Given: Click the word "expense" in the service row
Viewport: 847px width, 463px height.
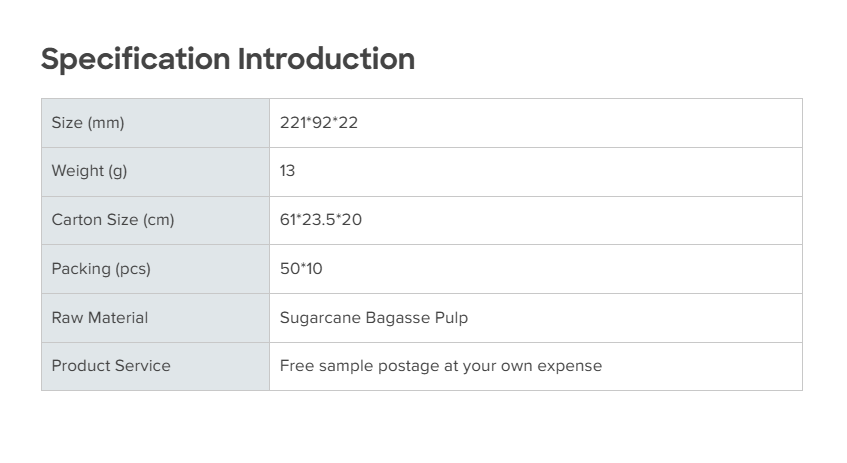Looking at the screenshot, I should pos(569,367).
